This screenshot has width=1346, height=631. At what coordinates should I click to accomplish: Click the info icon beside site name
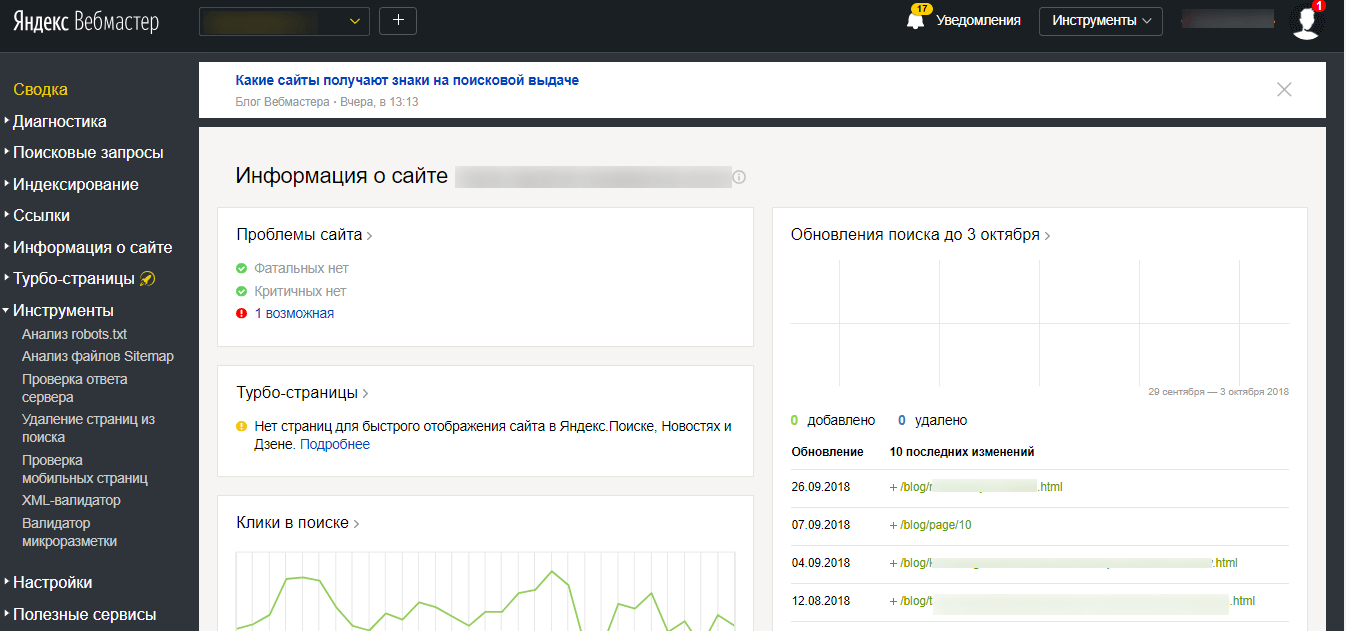pos(739,177)
